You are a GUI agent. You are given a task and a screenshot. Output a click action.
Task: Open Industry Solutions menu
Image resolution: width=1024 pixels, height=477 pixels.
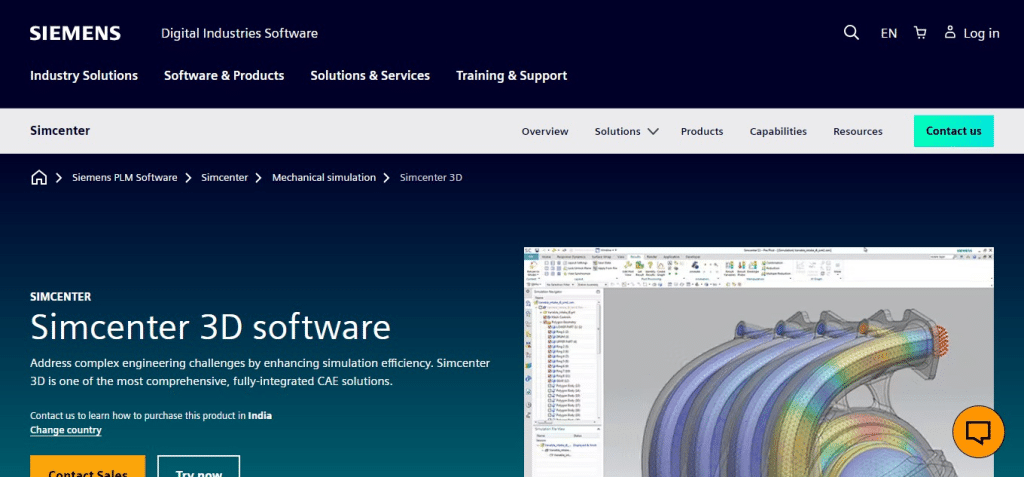(84, 76)
